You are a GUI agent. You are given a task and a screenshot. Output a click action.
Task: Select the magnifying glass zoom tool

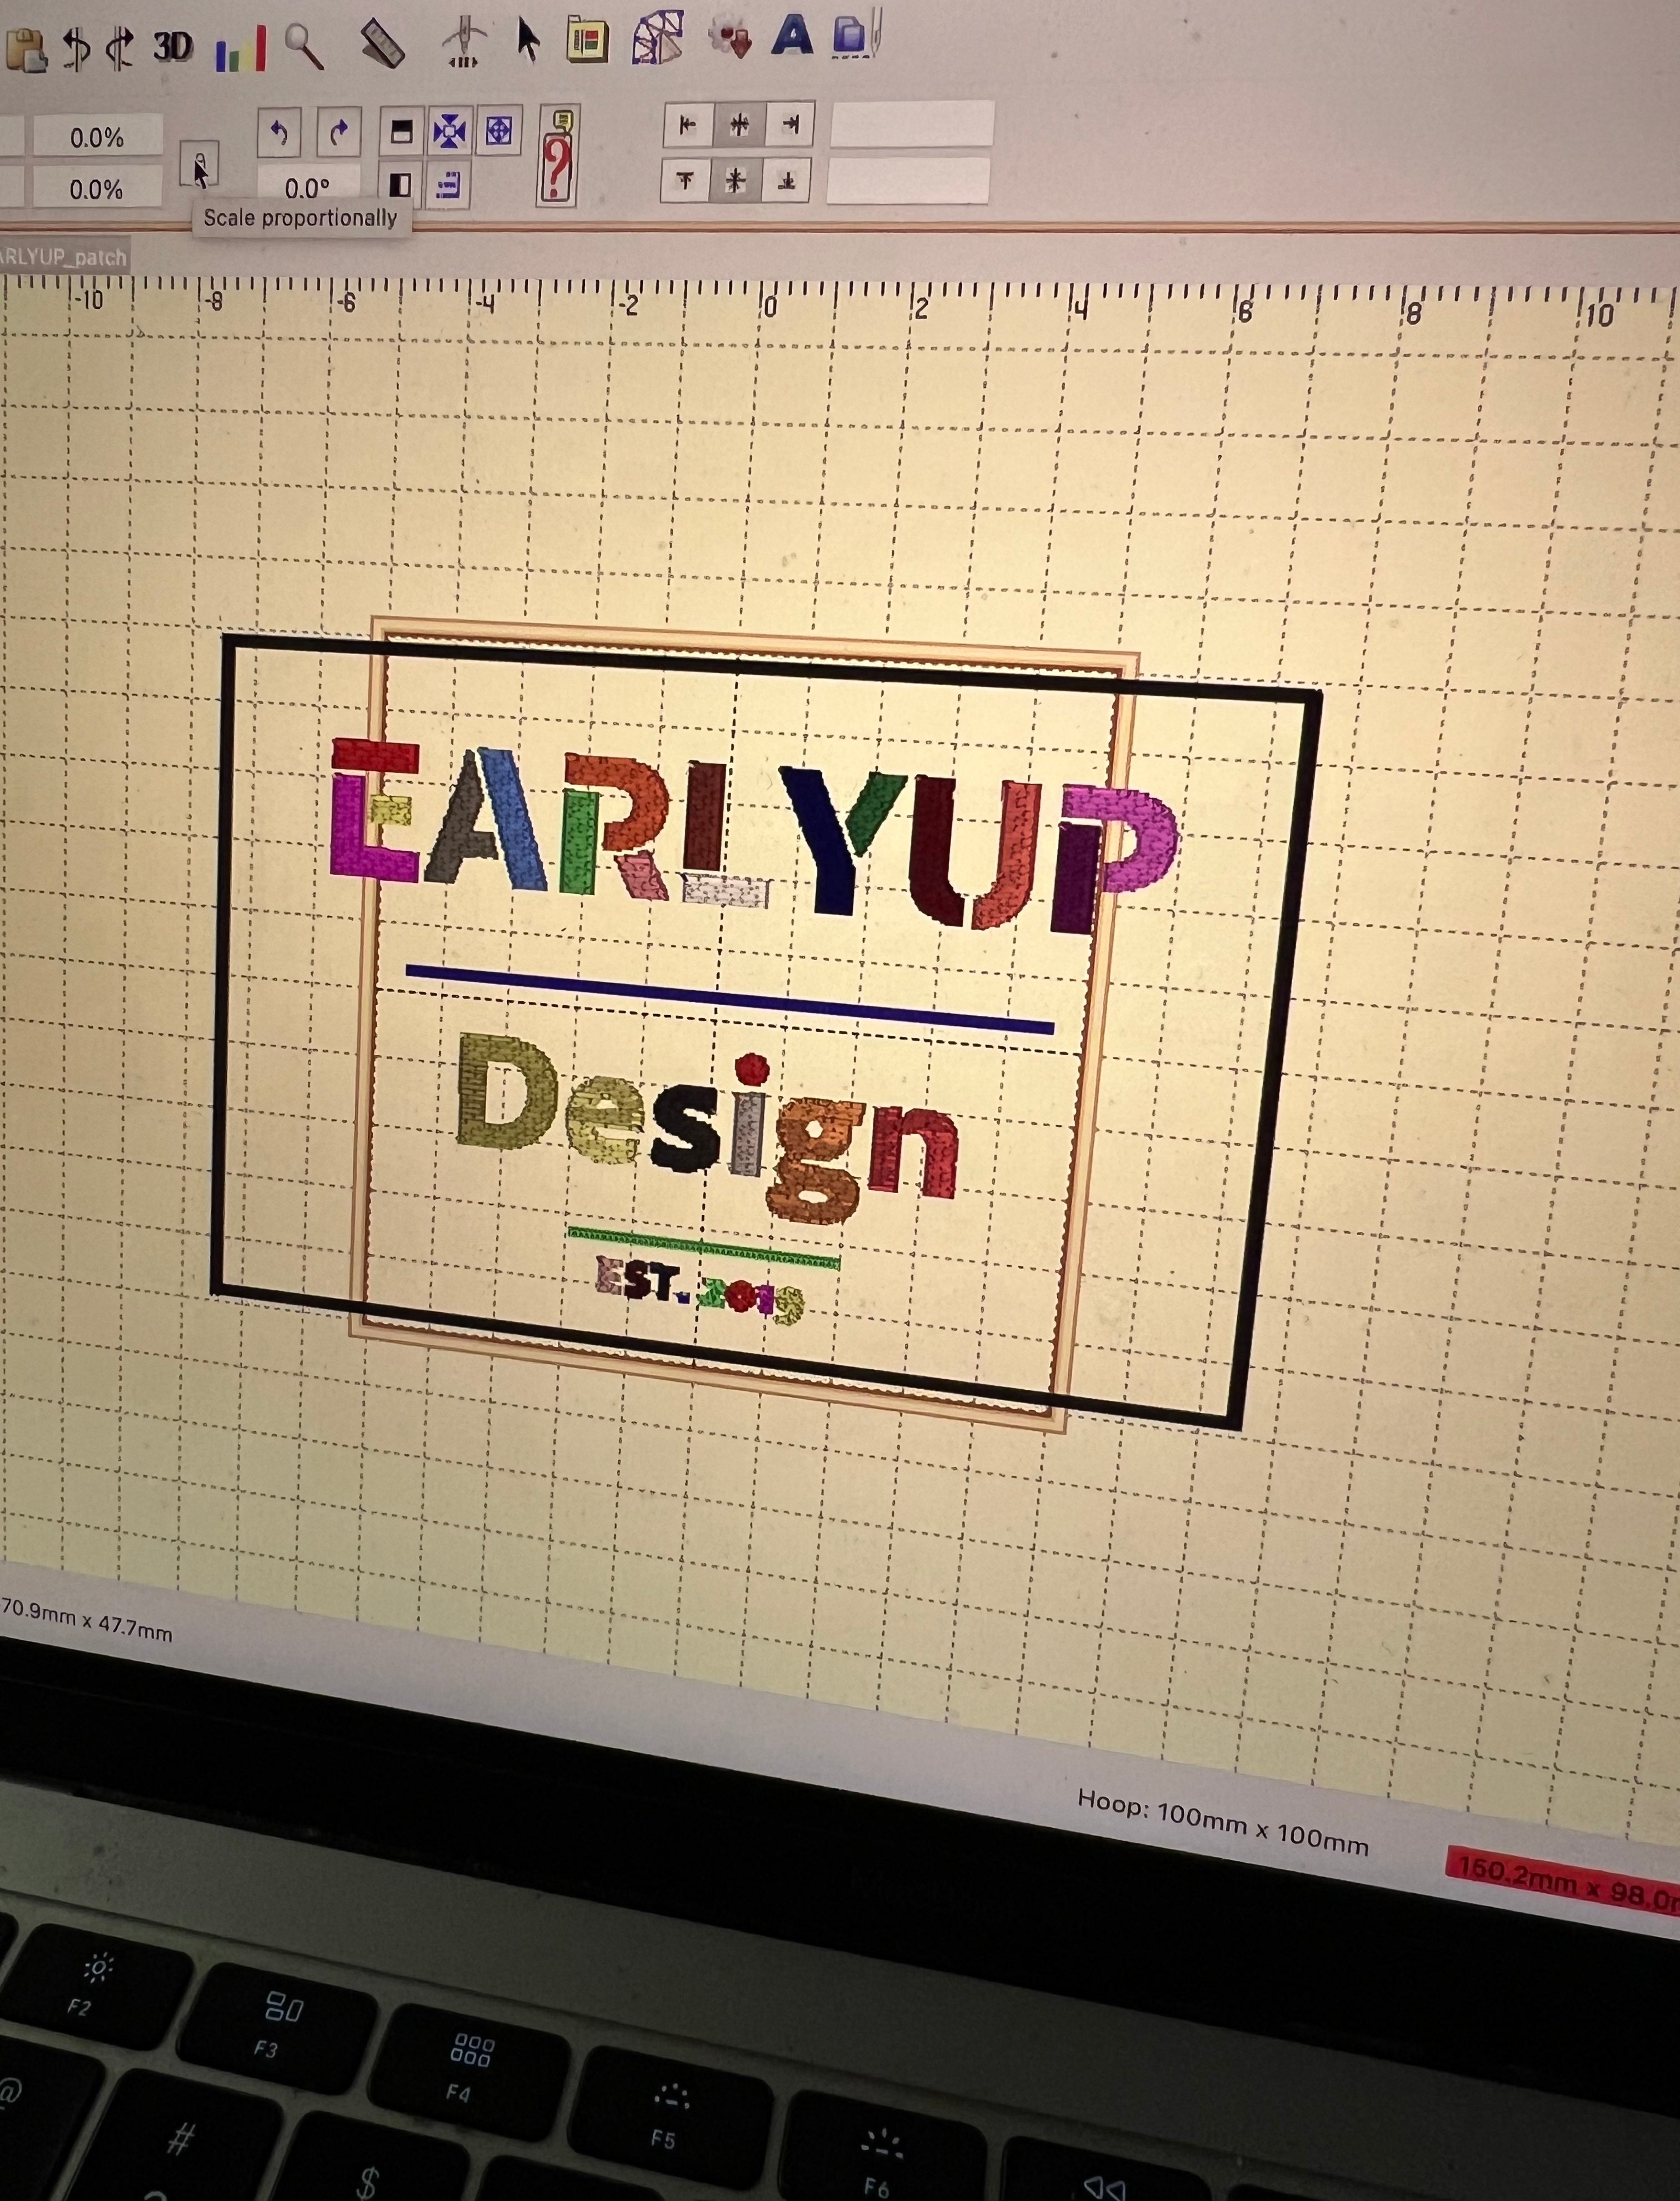click(x=304, y=46)
